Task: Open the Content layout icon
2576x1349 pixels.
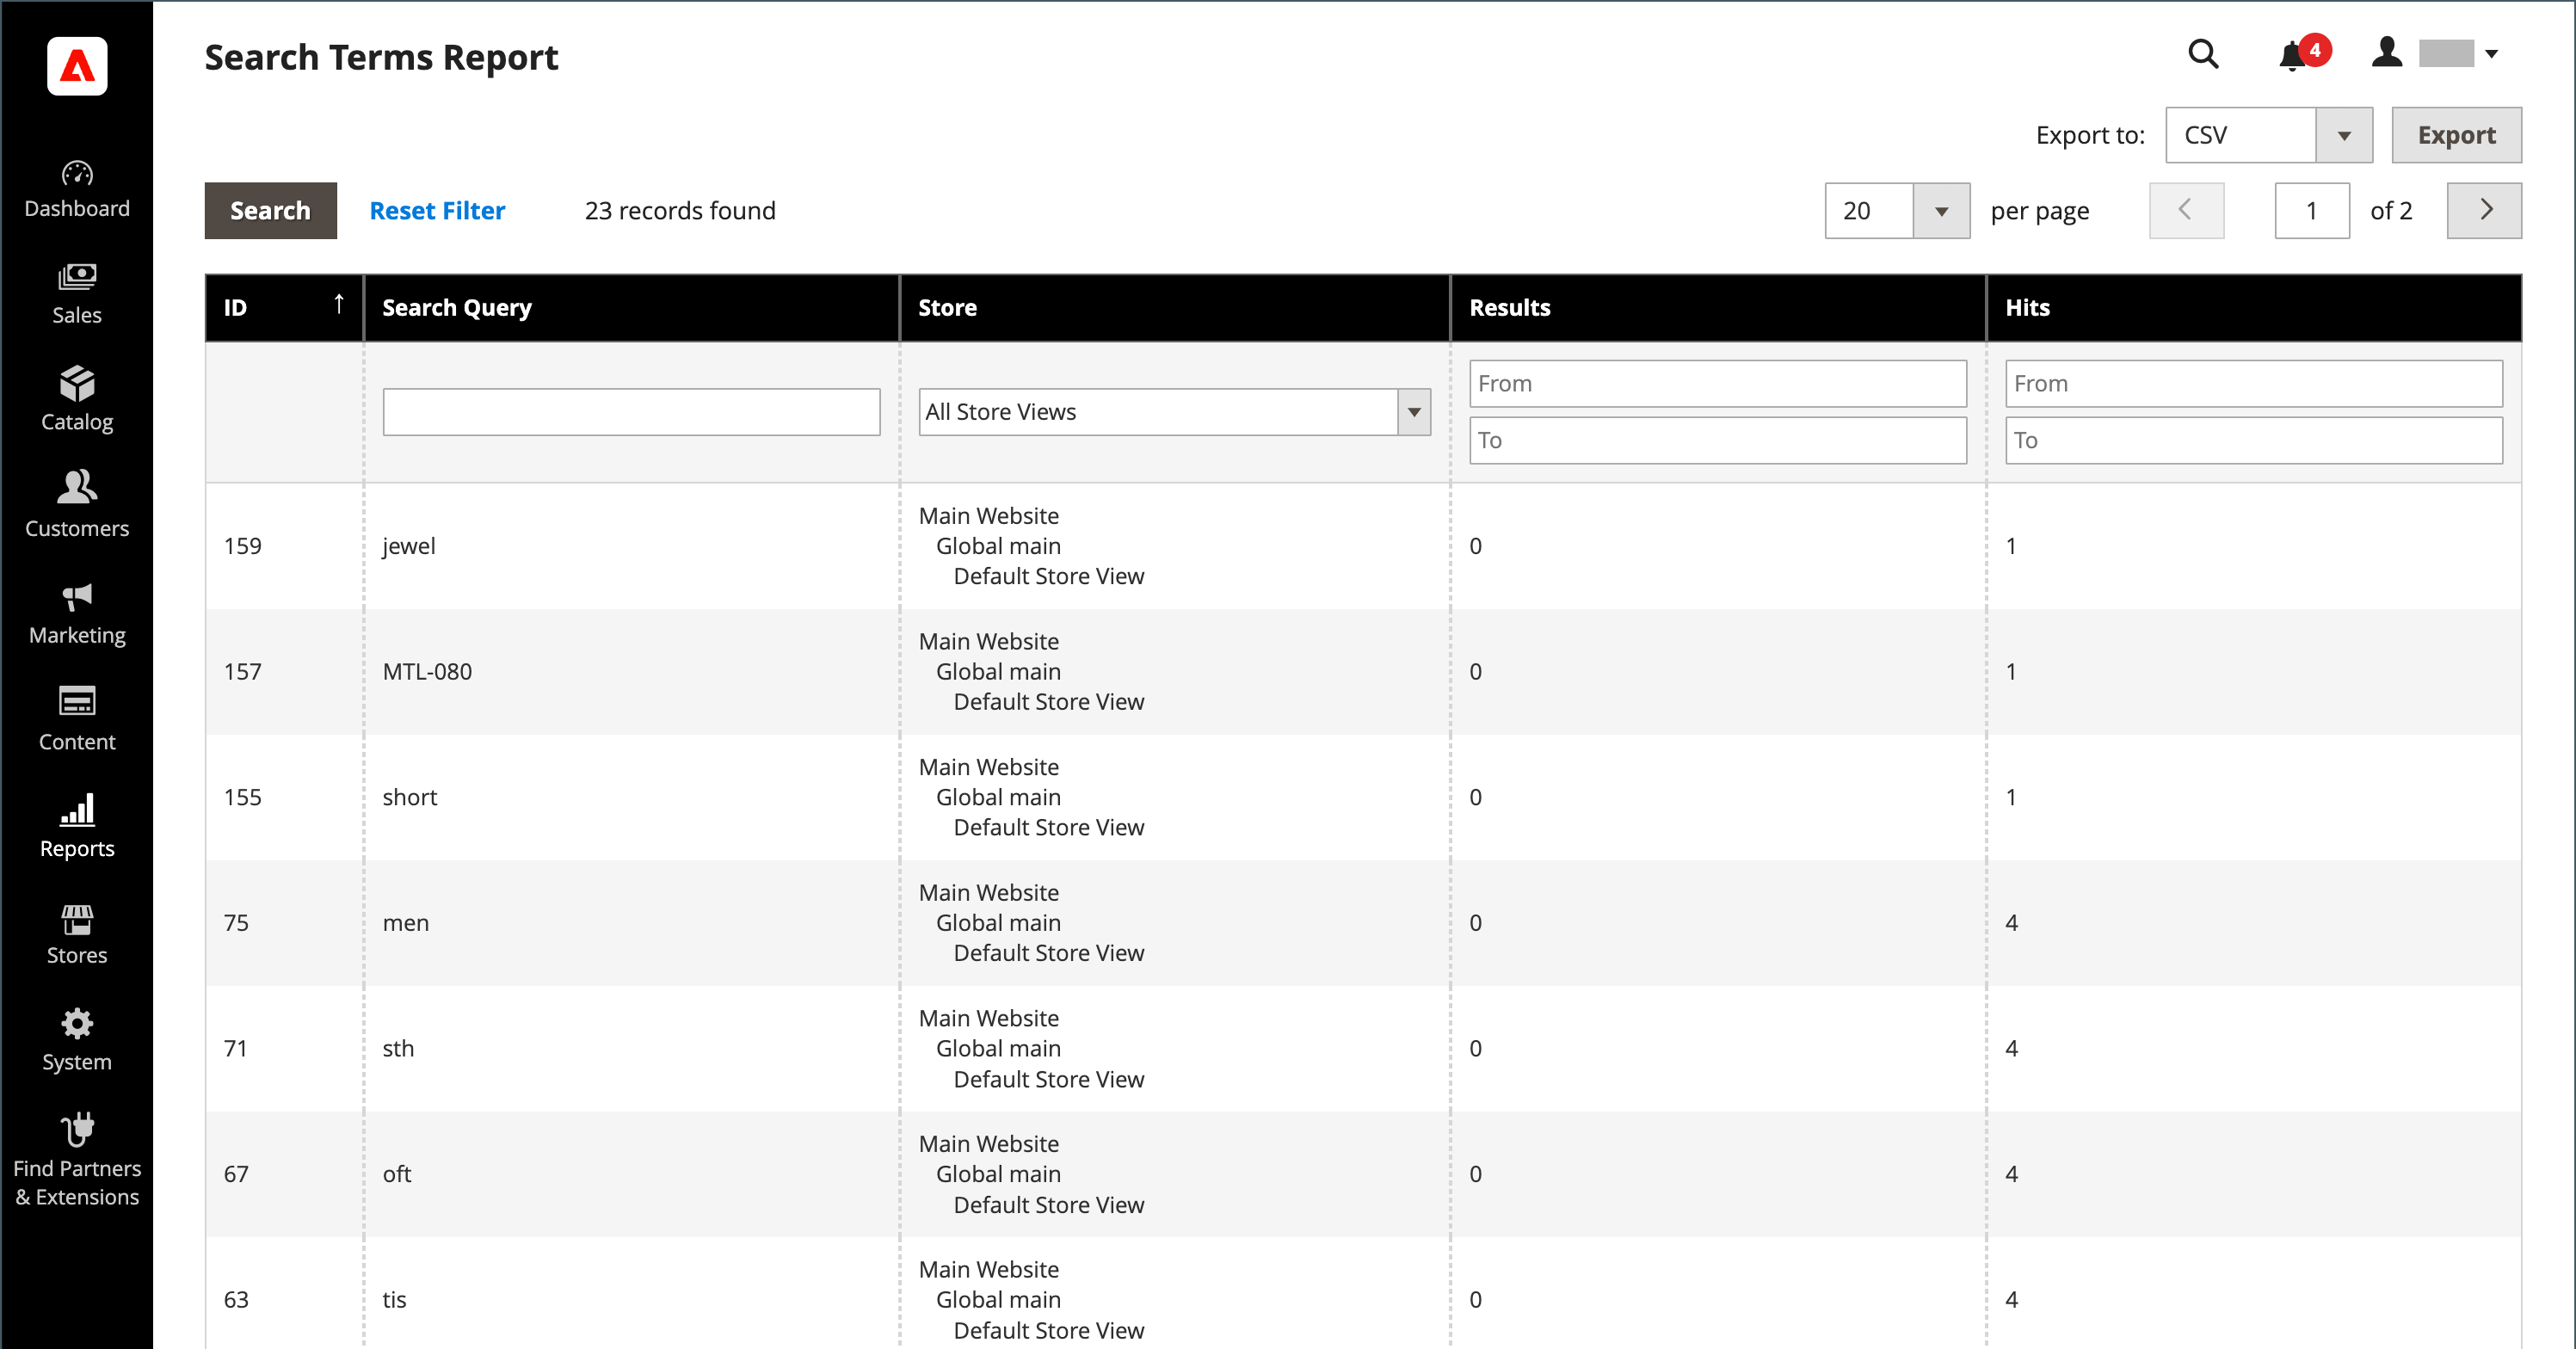Action: [x=77, y=701]
